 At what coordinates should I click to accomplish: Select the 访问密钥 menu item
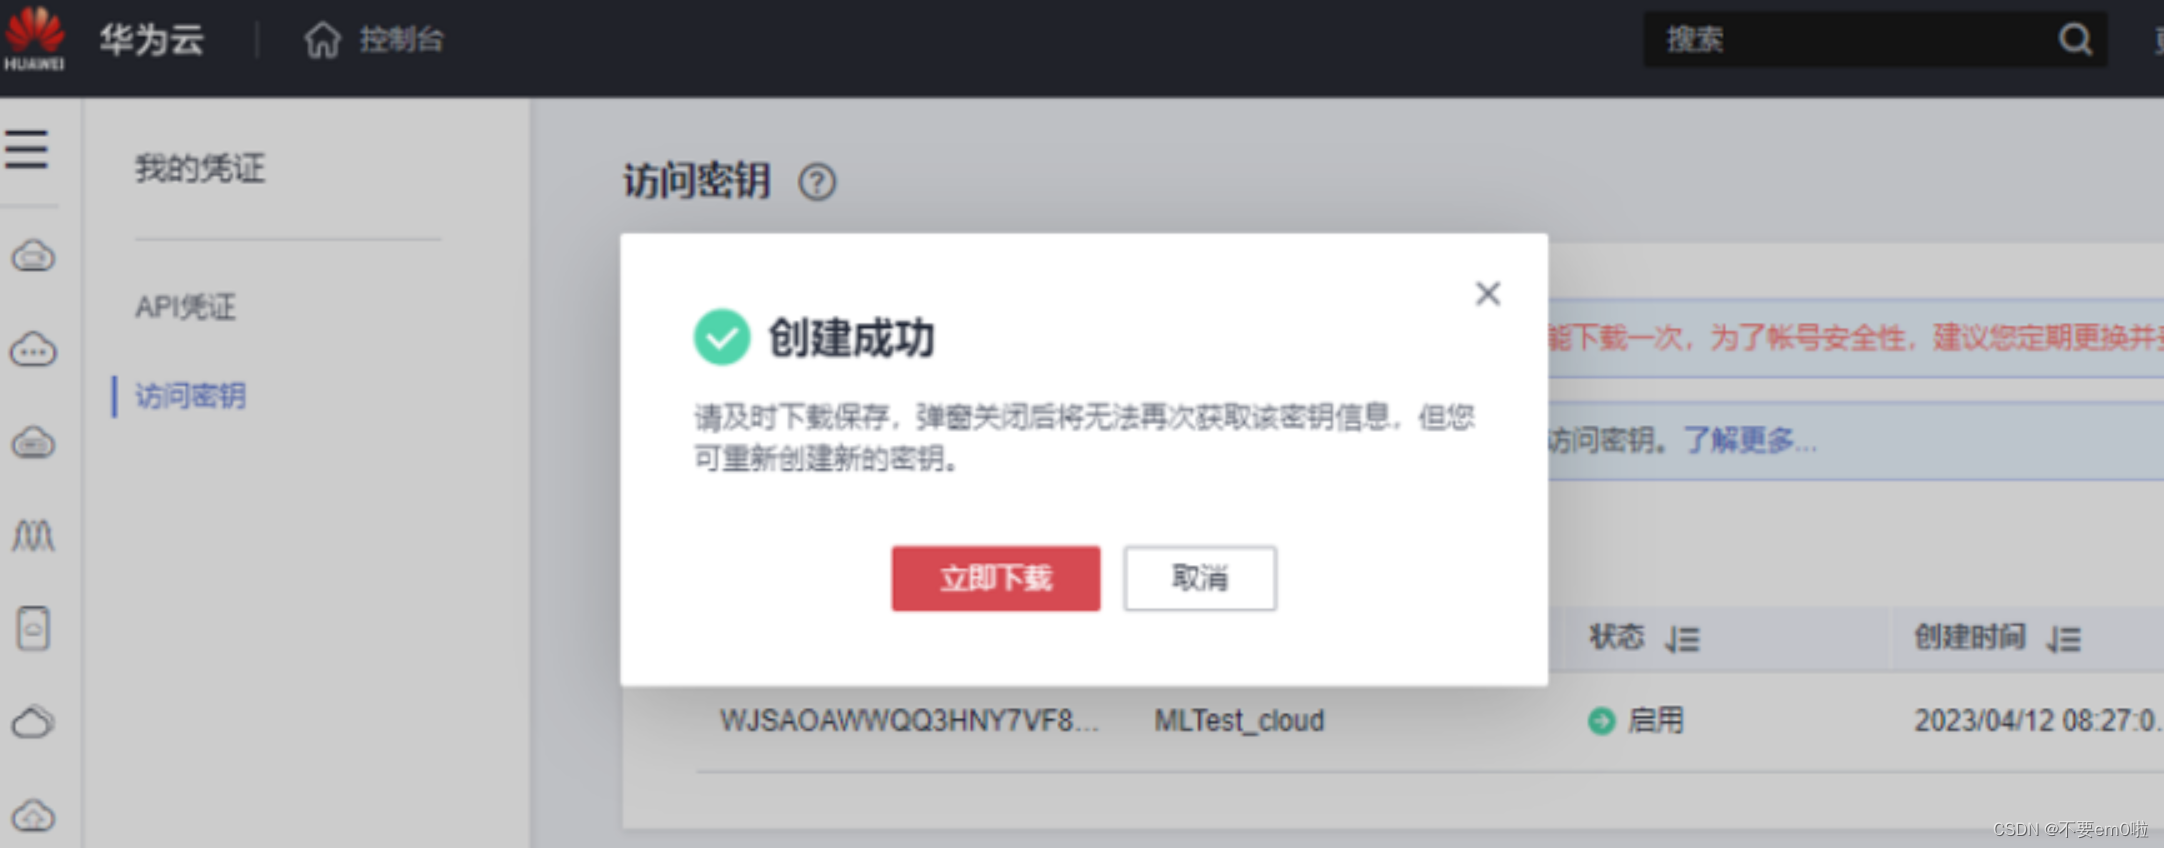(190, 396)
